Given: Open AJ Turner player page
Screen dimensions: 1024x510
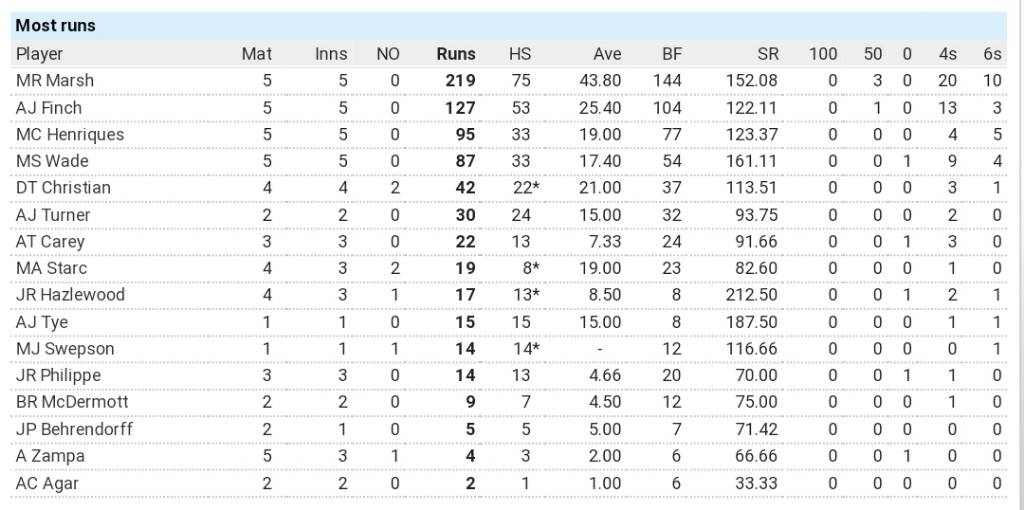Looking at the screenshot, I should [x=53, y=215].
